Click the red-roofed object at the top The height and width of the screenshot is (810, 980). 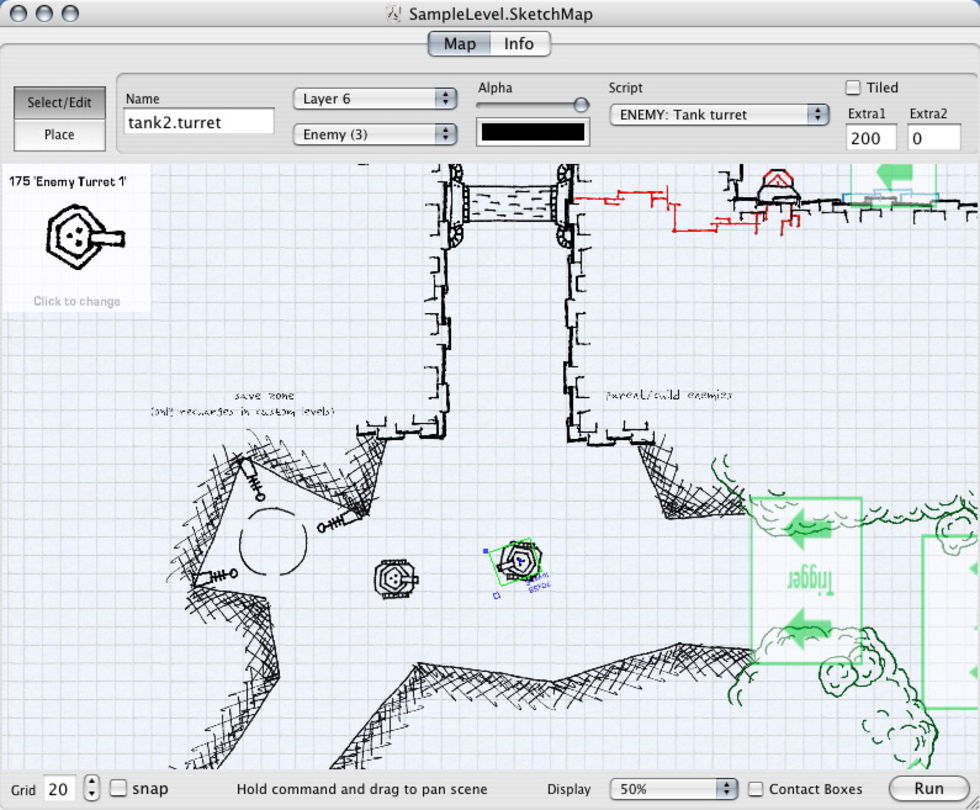[x=777, y=186]
